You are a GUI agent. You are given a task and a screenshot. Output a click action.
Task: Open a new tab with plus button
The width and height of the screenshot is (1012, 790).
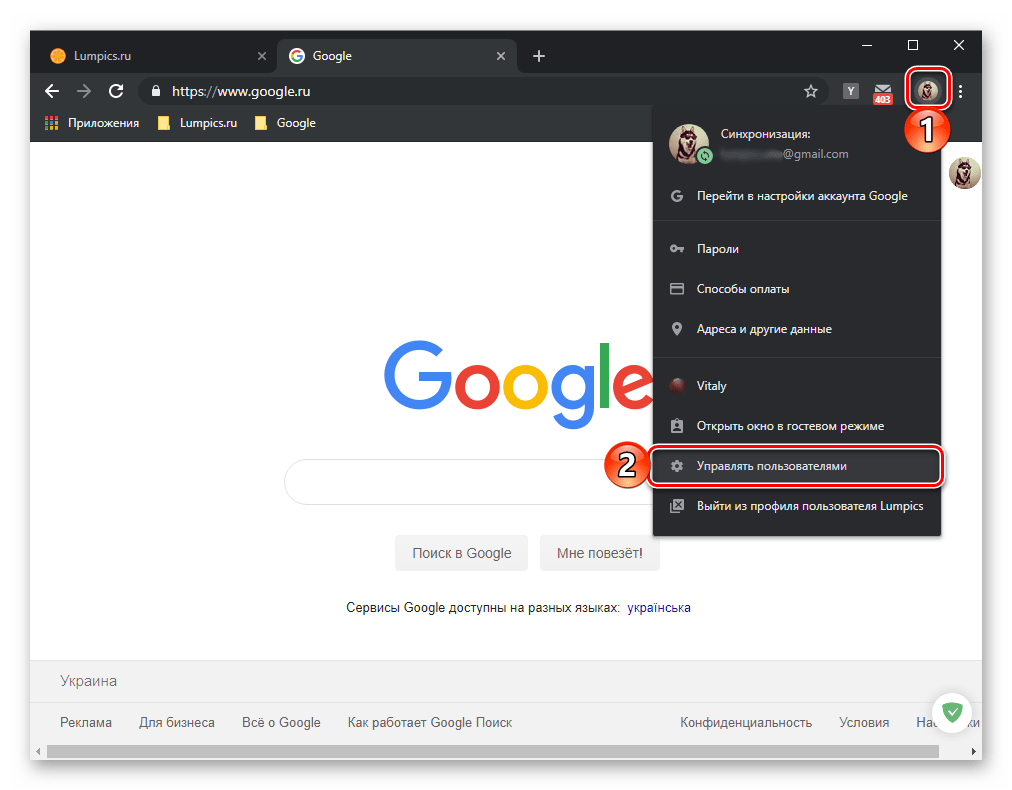(539, 56)
